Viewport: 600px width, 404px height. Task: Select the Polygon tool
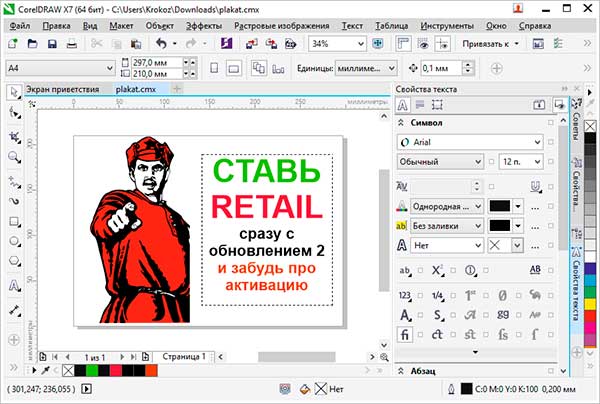click(x=15, y=261)
